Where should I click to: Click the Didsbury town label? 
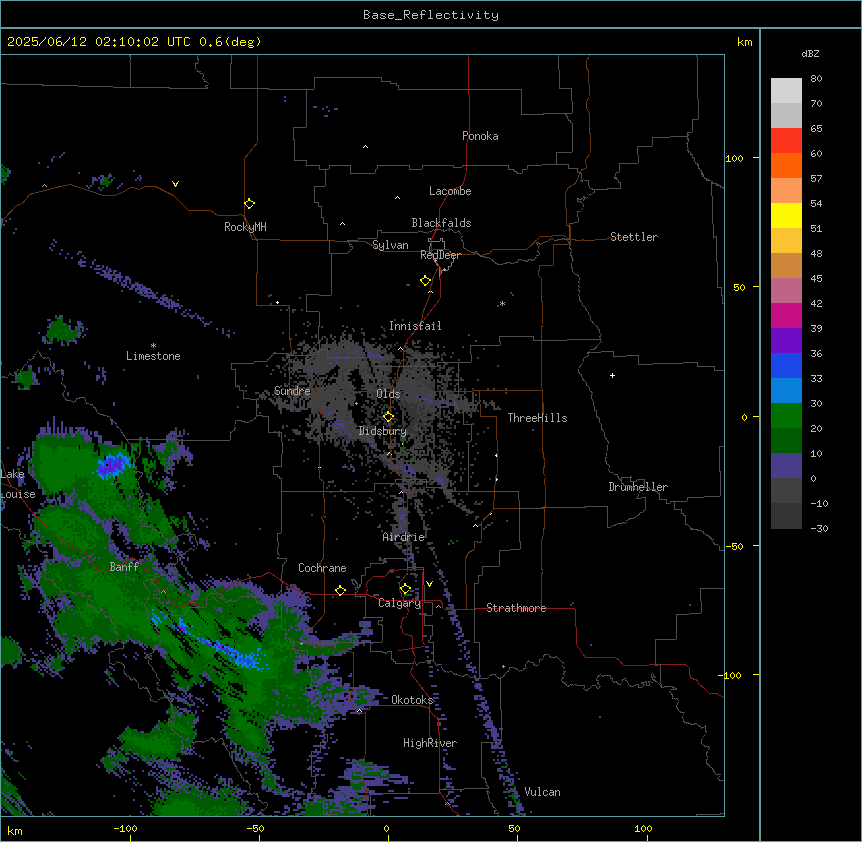click(383, 431)
